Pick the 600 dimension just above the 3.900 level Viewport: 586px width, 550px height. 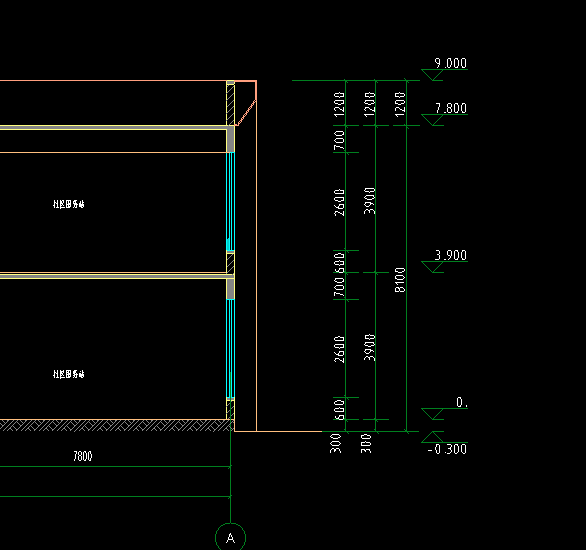339,262
